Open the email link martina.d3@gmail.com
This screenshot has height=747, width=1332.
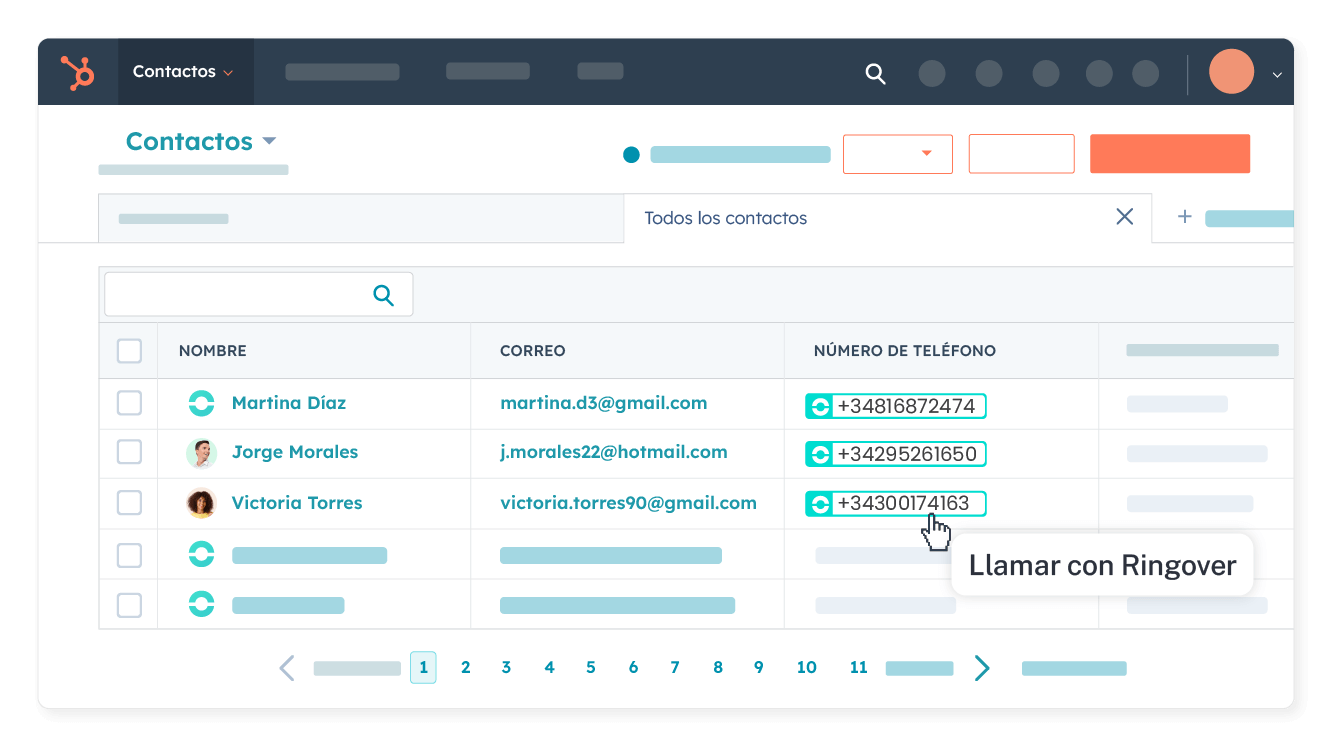[603, 402]
